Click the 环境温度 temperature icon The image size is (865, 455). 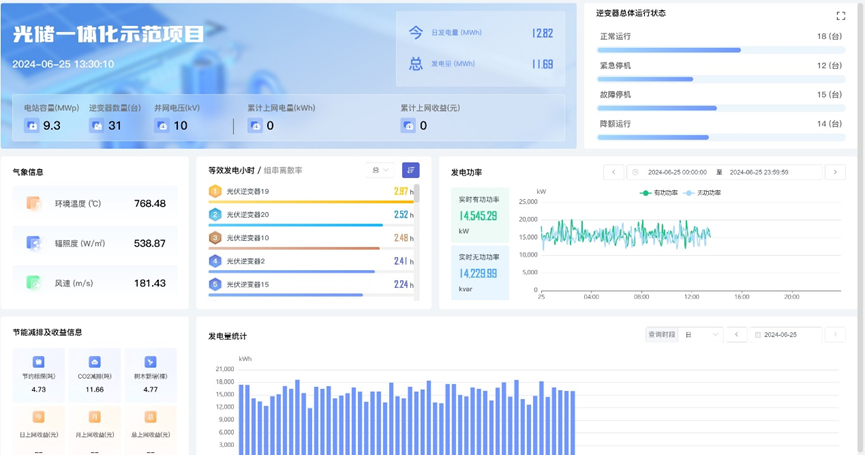point(33,203)
